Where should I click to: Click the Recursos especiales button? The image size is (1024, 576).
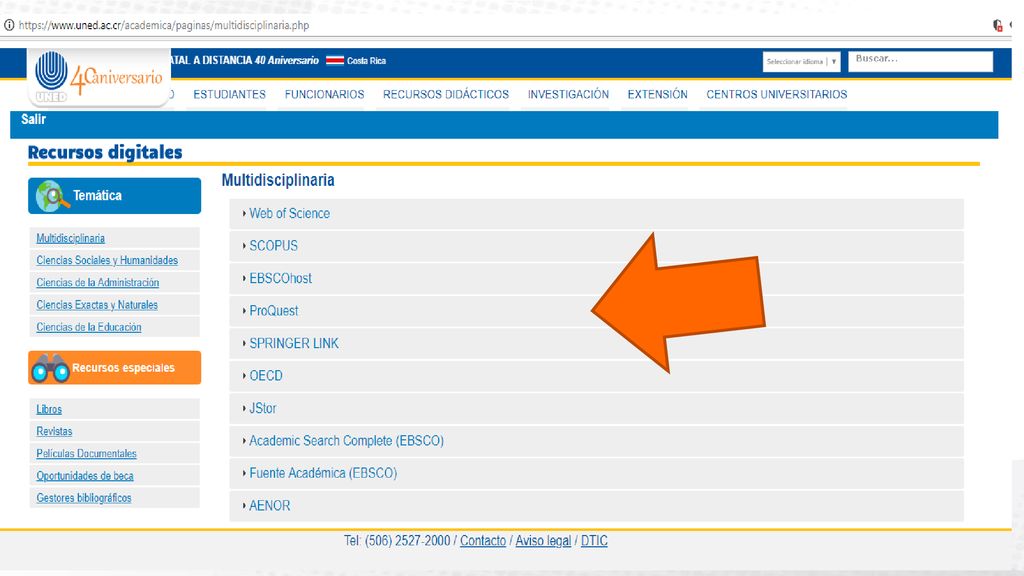pos(114,368)
